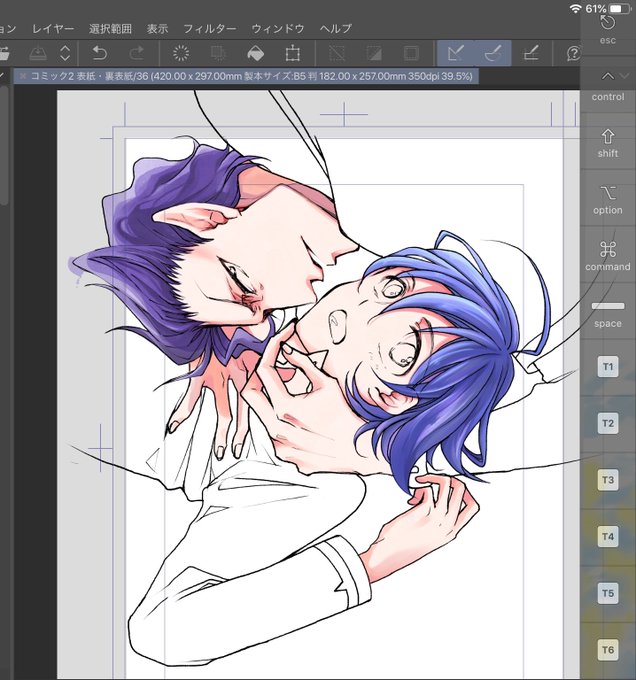Click the Clear (dotted circle) icon

click(x=181, y=53)
